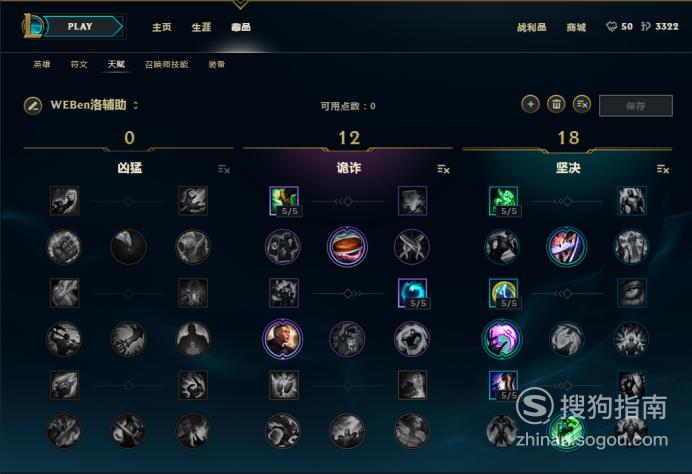Select the pink swirl mastery in 坚决

point(502,339)
